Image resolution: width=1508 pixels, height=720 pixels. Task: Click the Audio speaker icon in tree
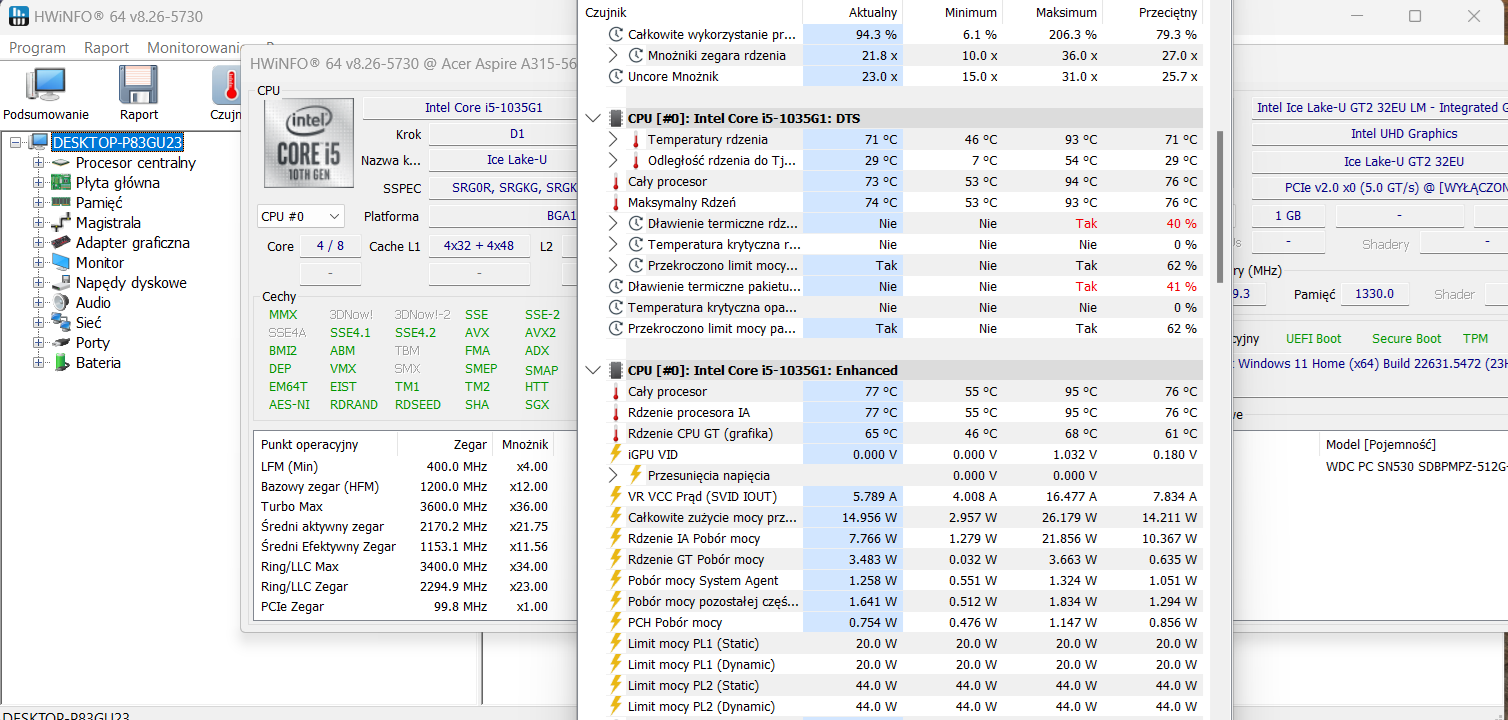(62, 303)
